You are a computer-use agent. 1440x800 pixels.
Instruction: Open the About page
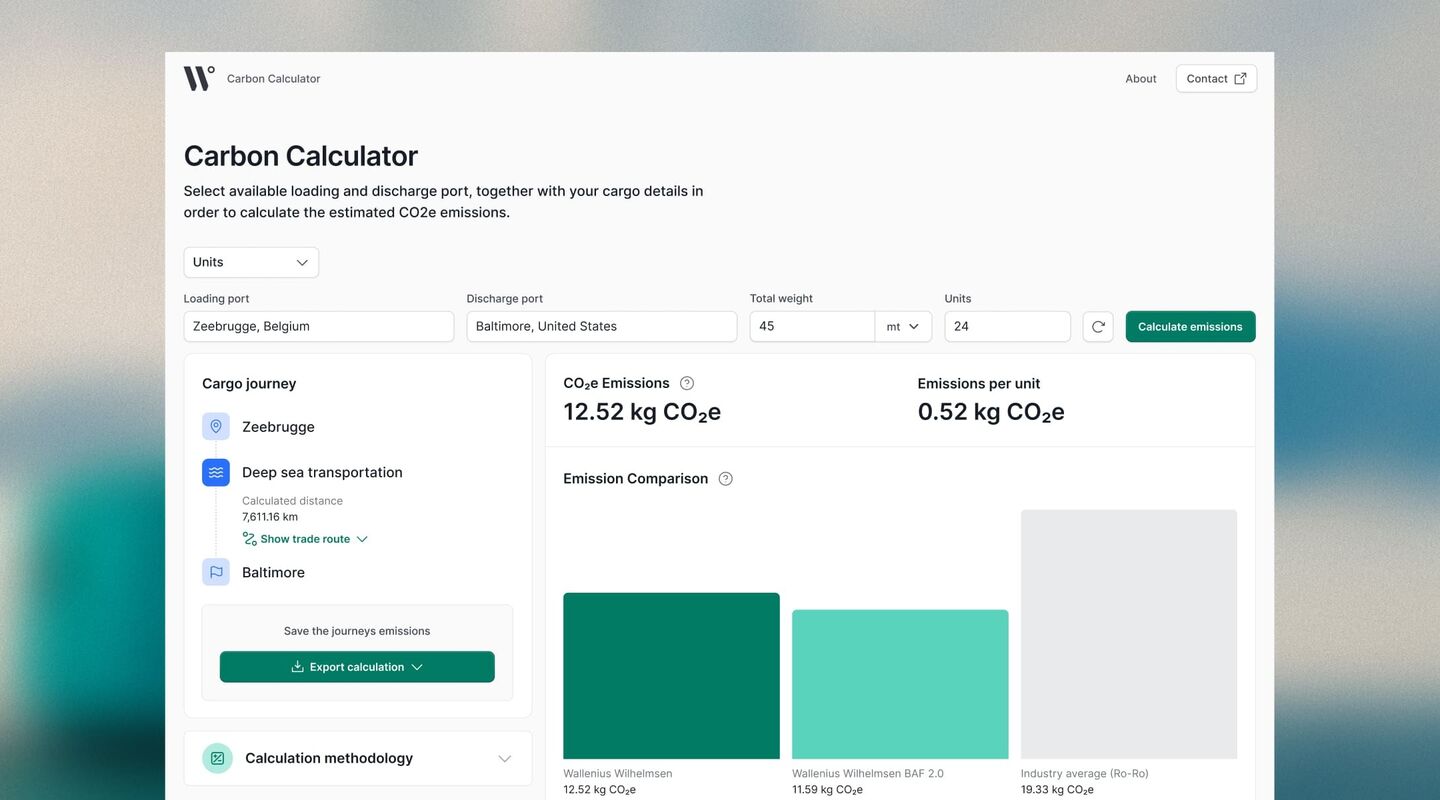[1140, 79]
